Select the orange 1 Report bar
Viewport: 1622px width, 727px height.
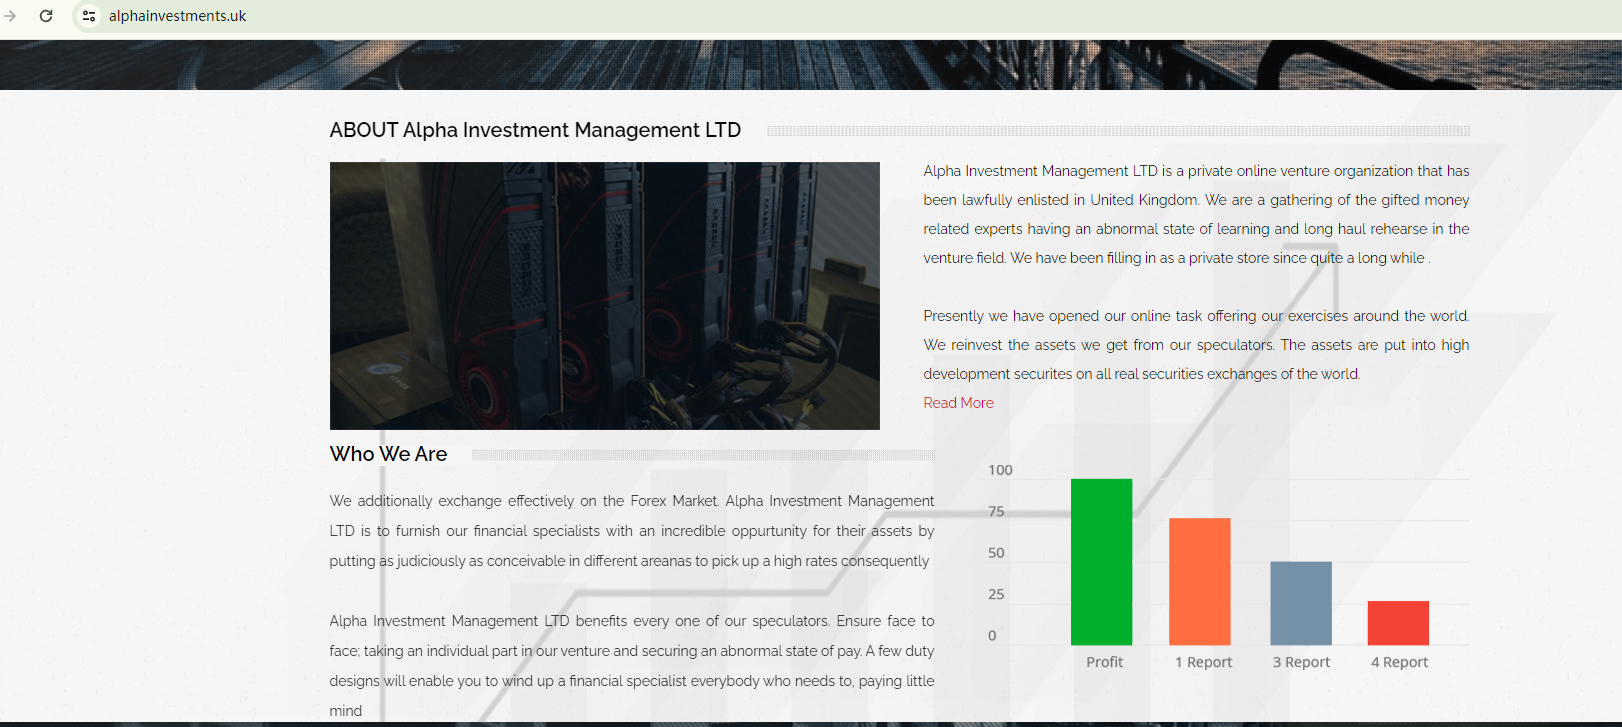point(1199,581)
